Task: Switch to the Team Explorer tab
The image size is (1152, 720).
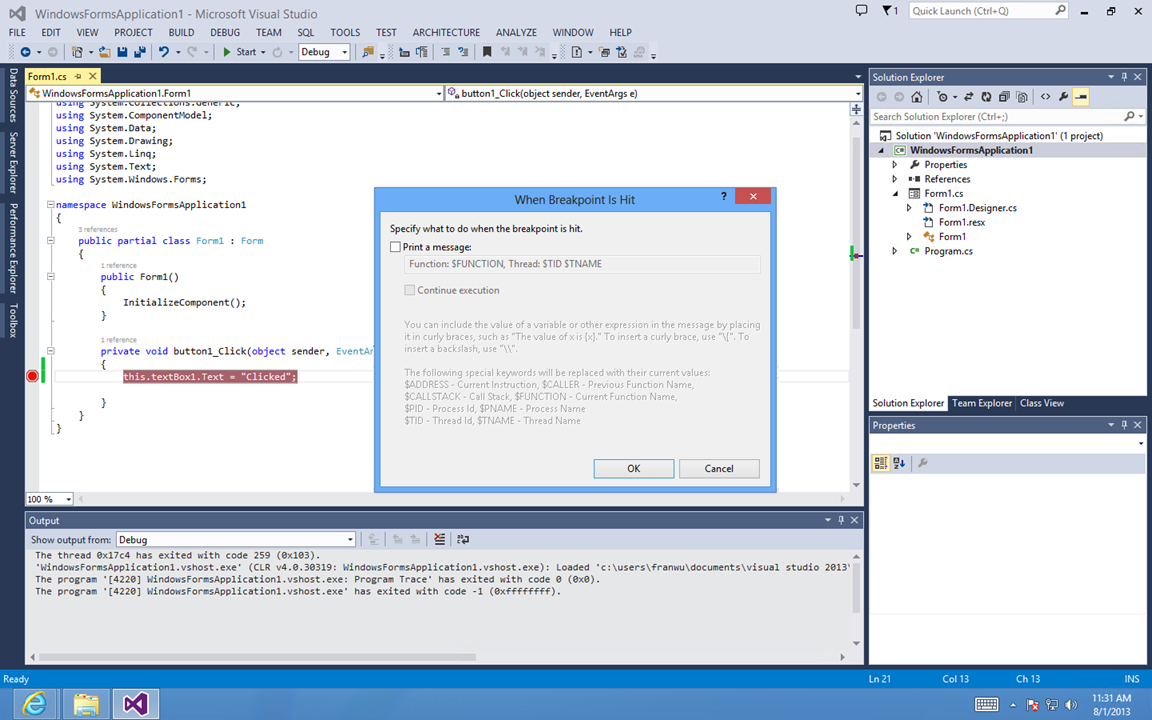Action: [981, 403]
